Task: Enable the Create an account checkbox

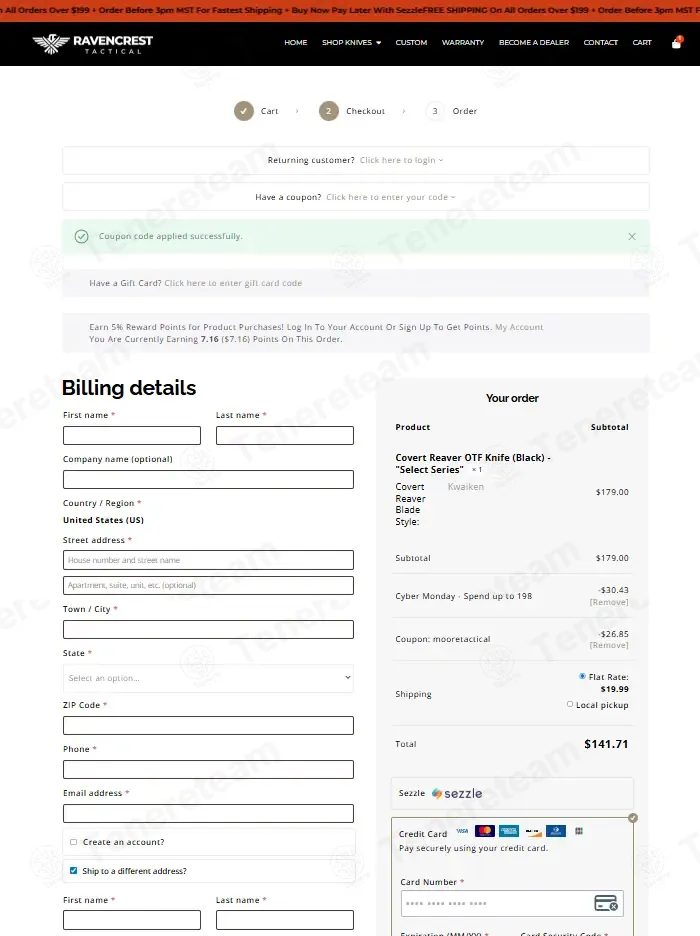Action: (x=73, y=842)
